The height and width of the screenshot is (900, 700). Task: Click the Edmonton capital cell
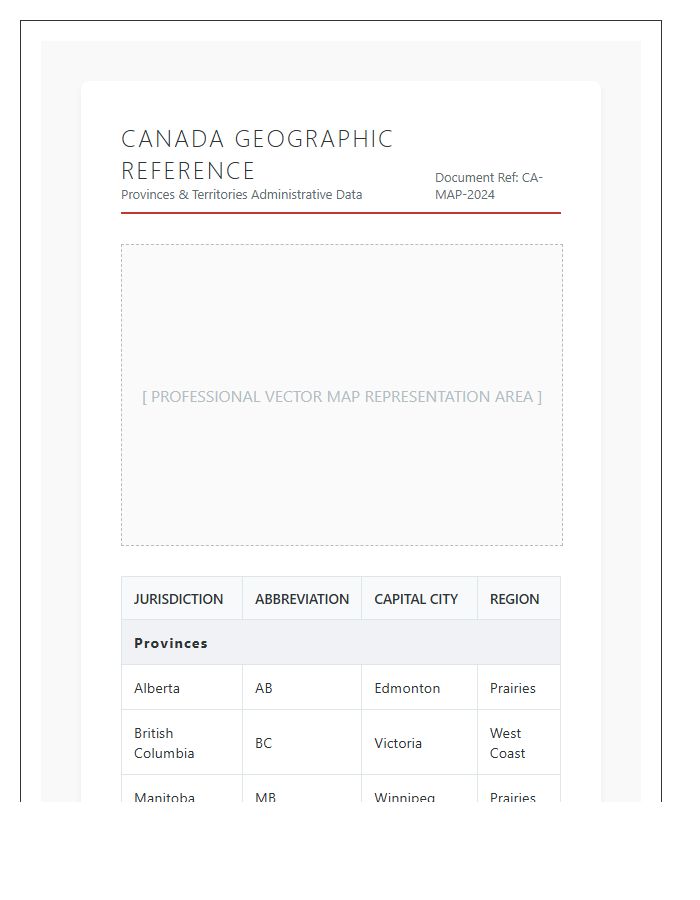(419, 688)
